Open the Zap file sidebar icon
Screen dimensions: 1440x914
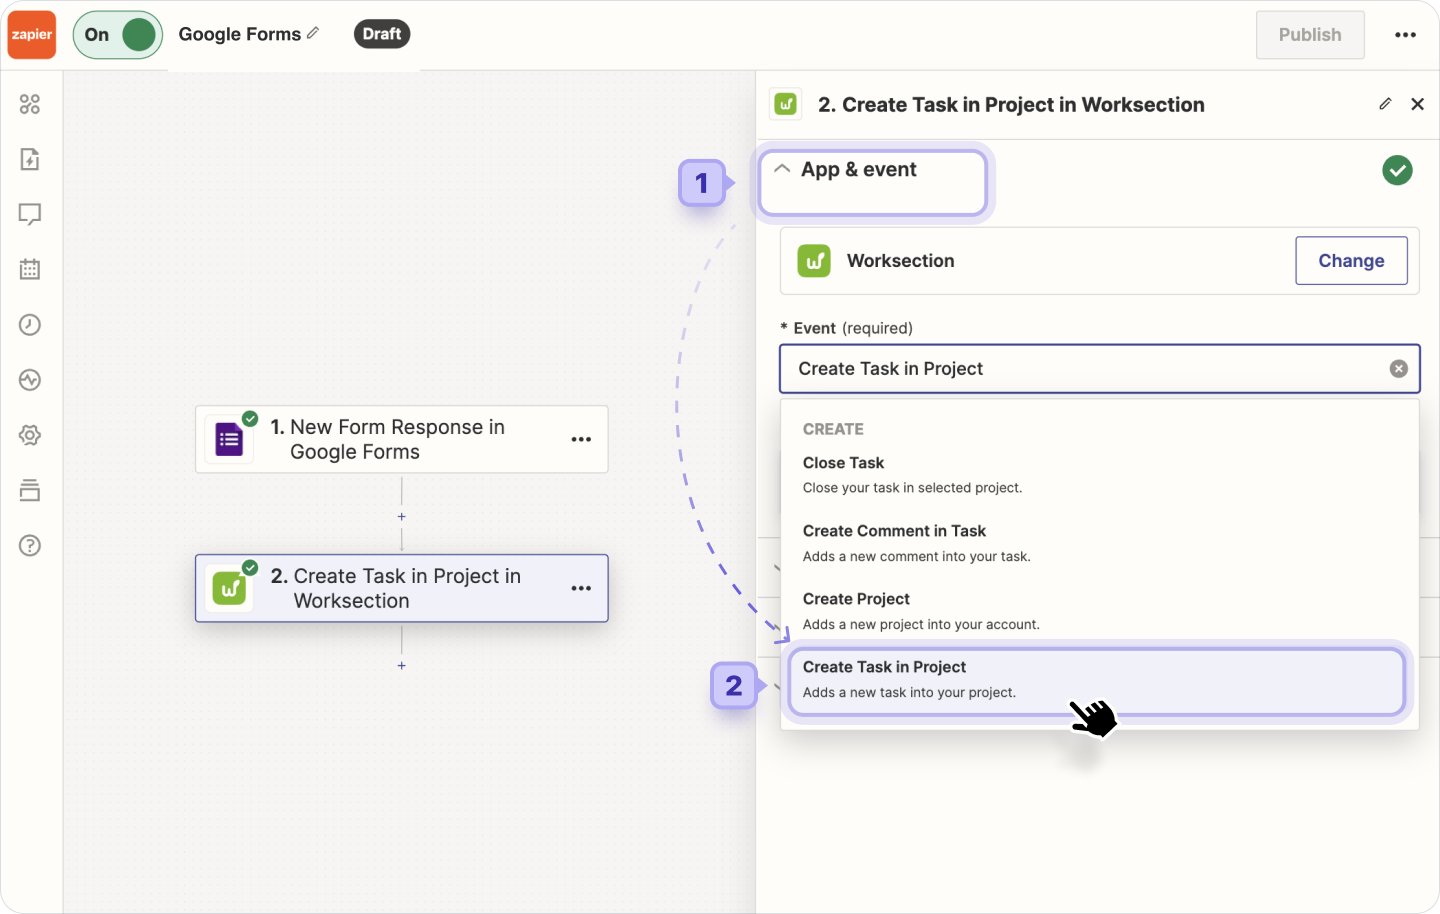click(30, 159)
